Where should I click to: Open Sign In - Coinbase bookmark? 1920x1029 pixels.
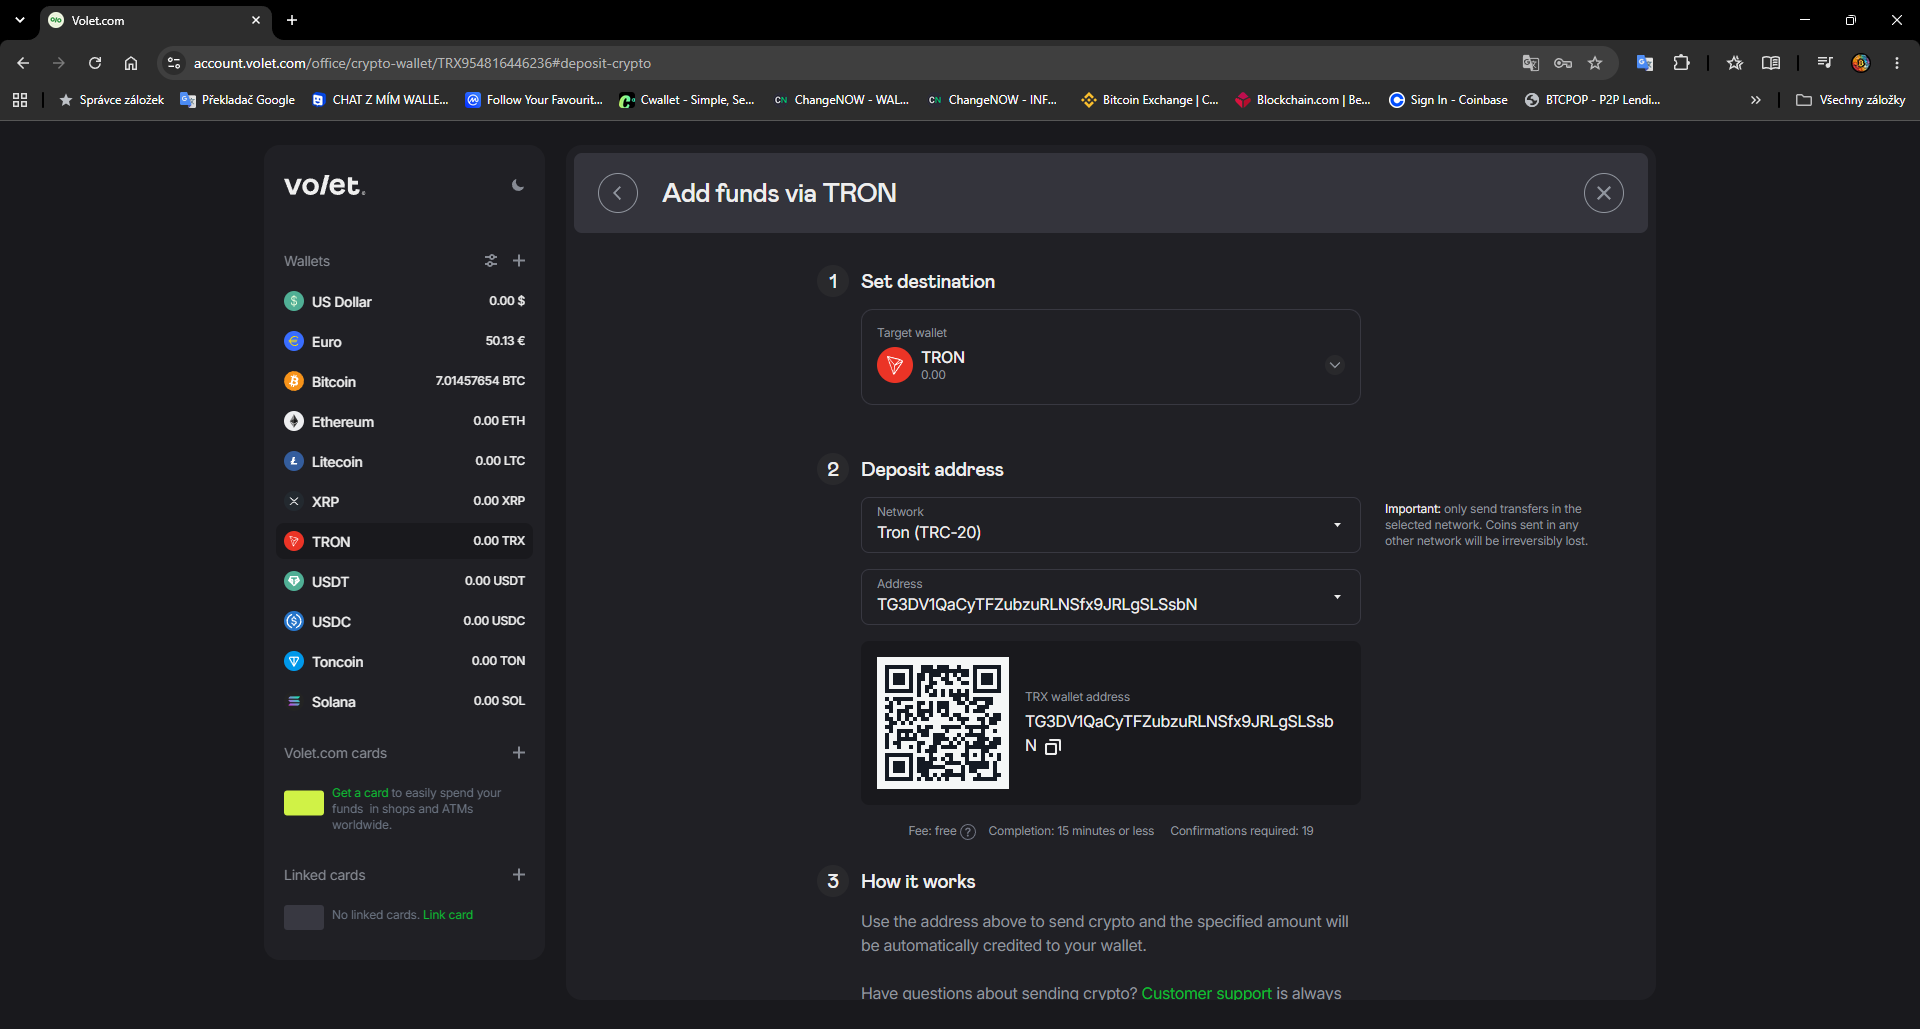pos(1448,100)
